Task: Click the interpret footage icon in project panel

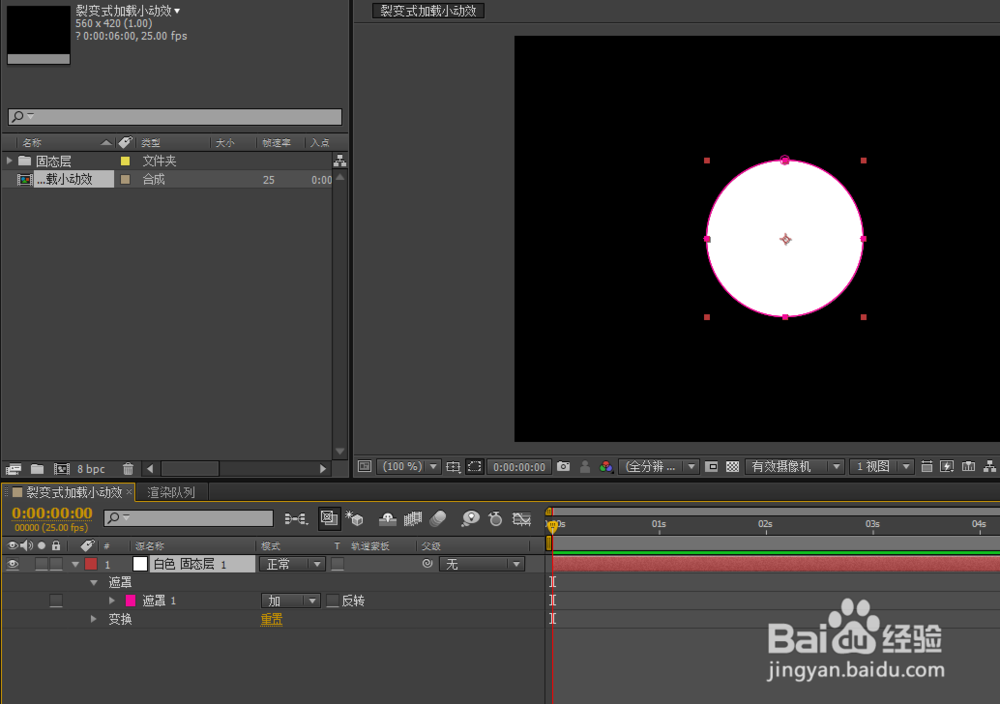Action: tap(13, 469)
